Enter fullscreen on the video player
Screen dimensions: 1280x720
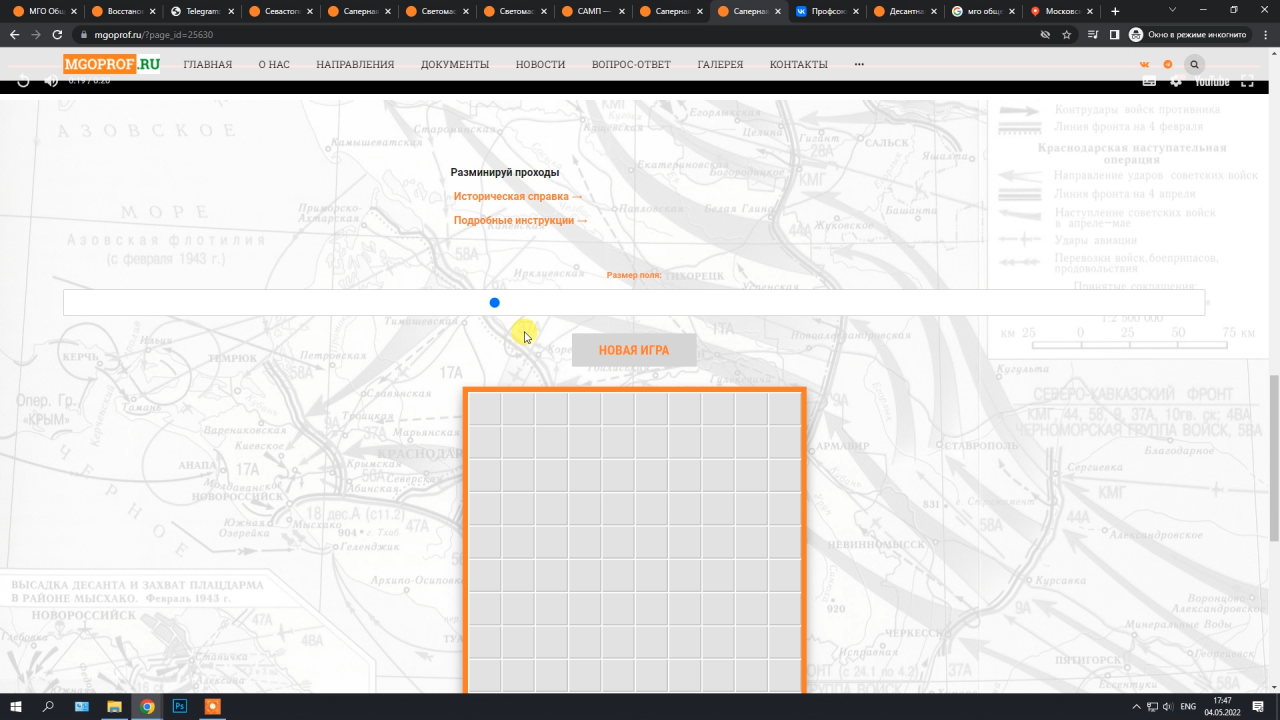(x=1247, y=81)
